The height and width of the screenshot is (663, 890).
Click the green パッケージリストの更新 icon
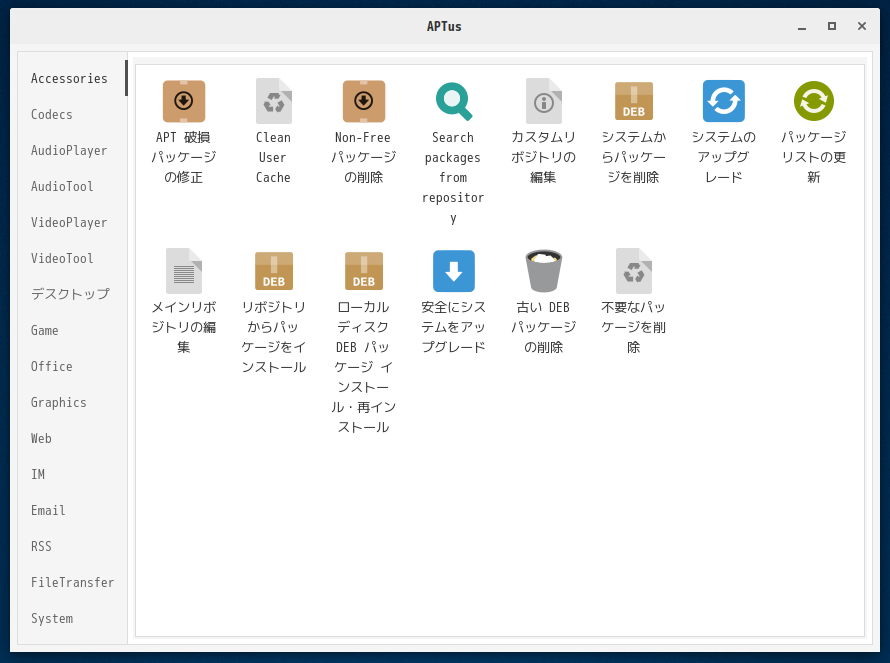(814, 101)
